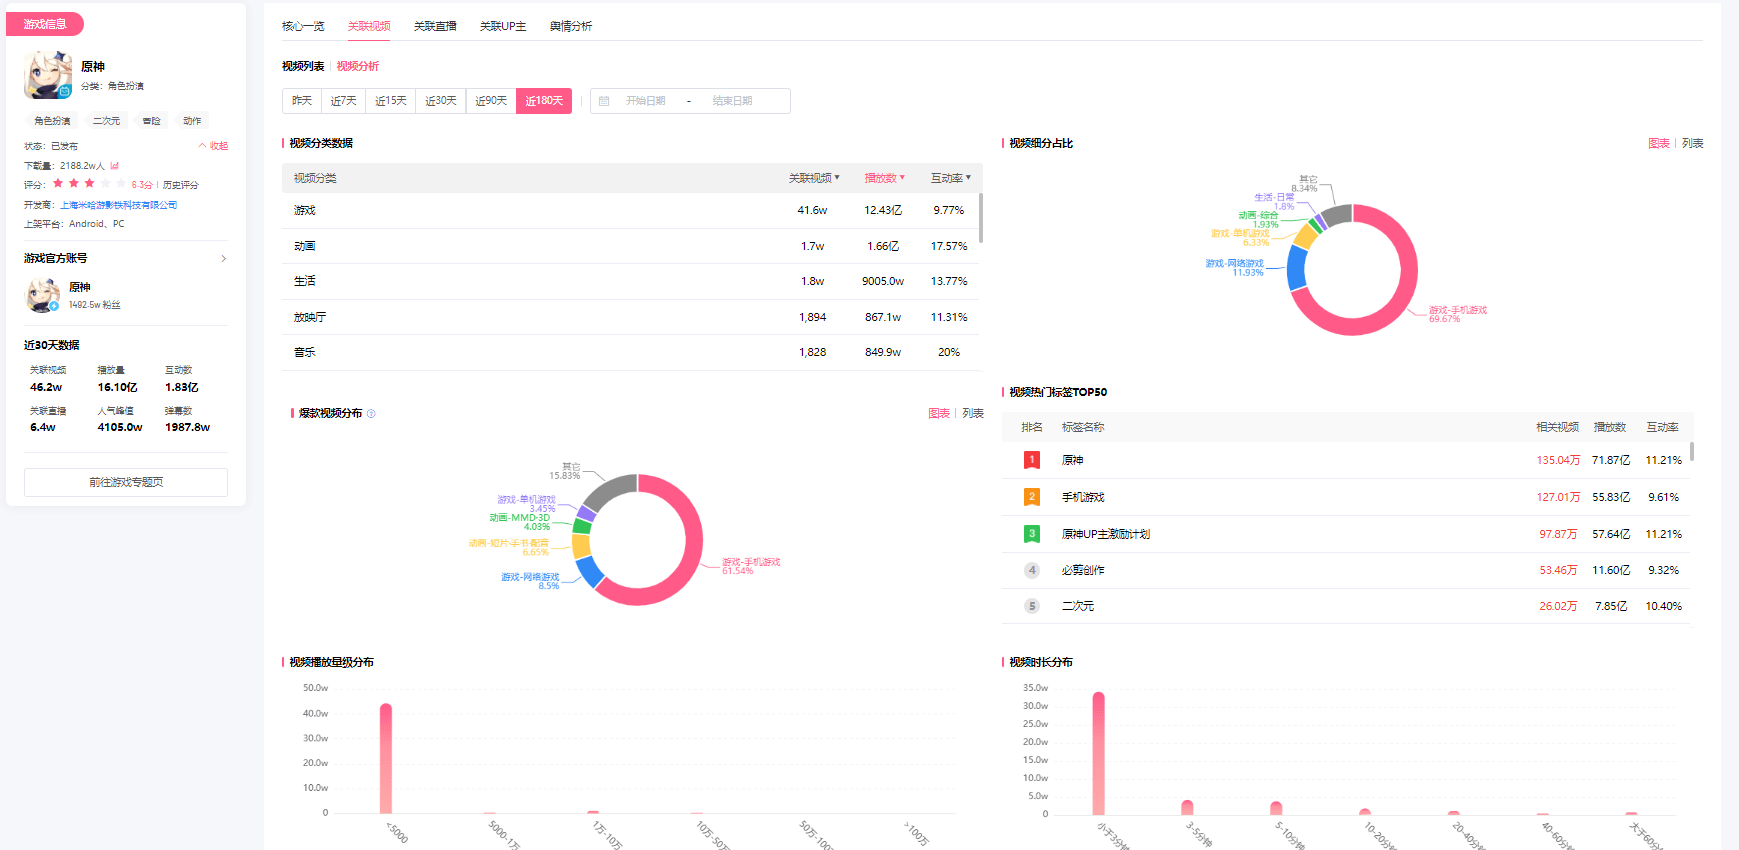Sort by 互动率 column in the category table
Viewport: 1739px width, 850px height.
click(951, 178)
